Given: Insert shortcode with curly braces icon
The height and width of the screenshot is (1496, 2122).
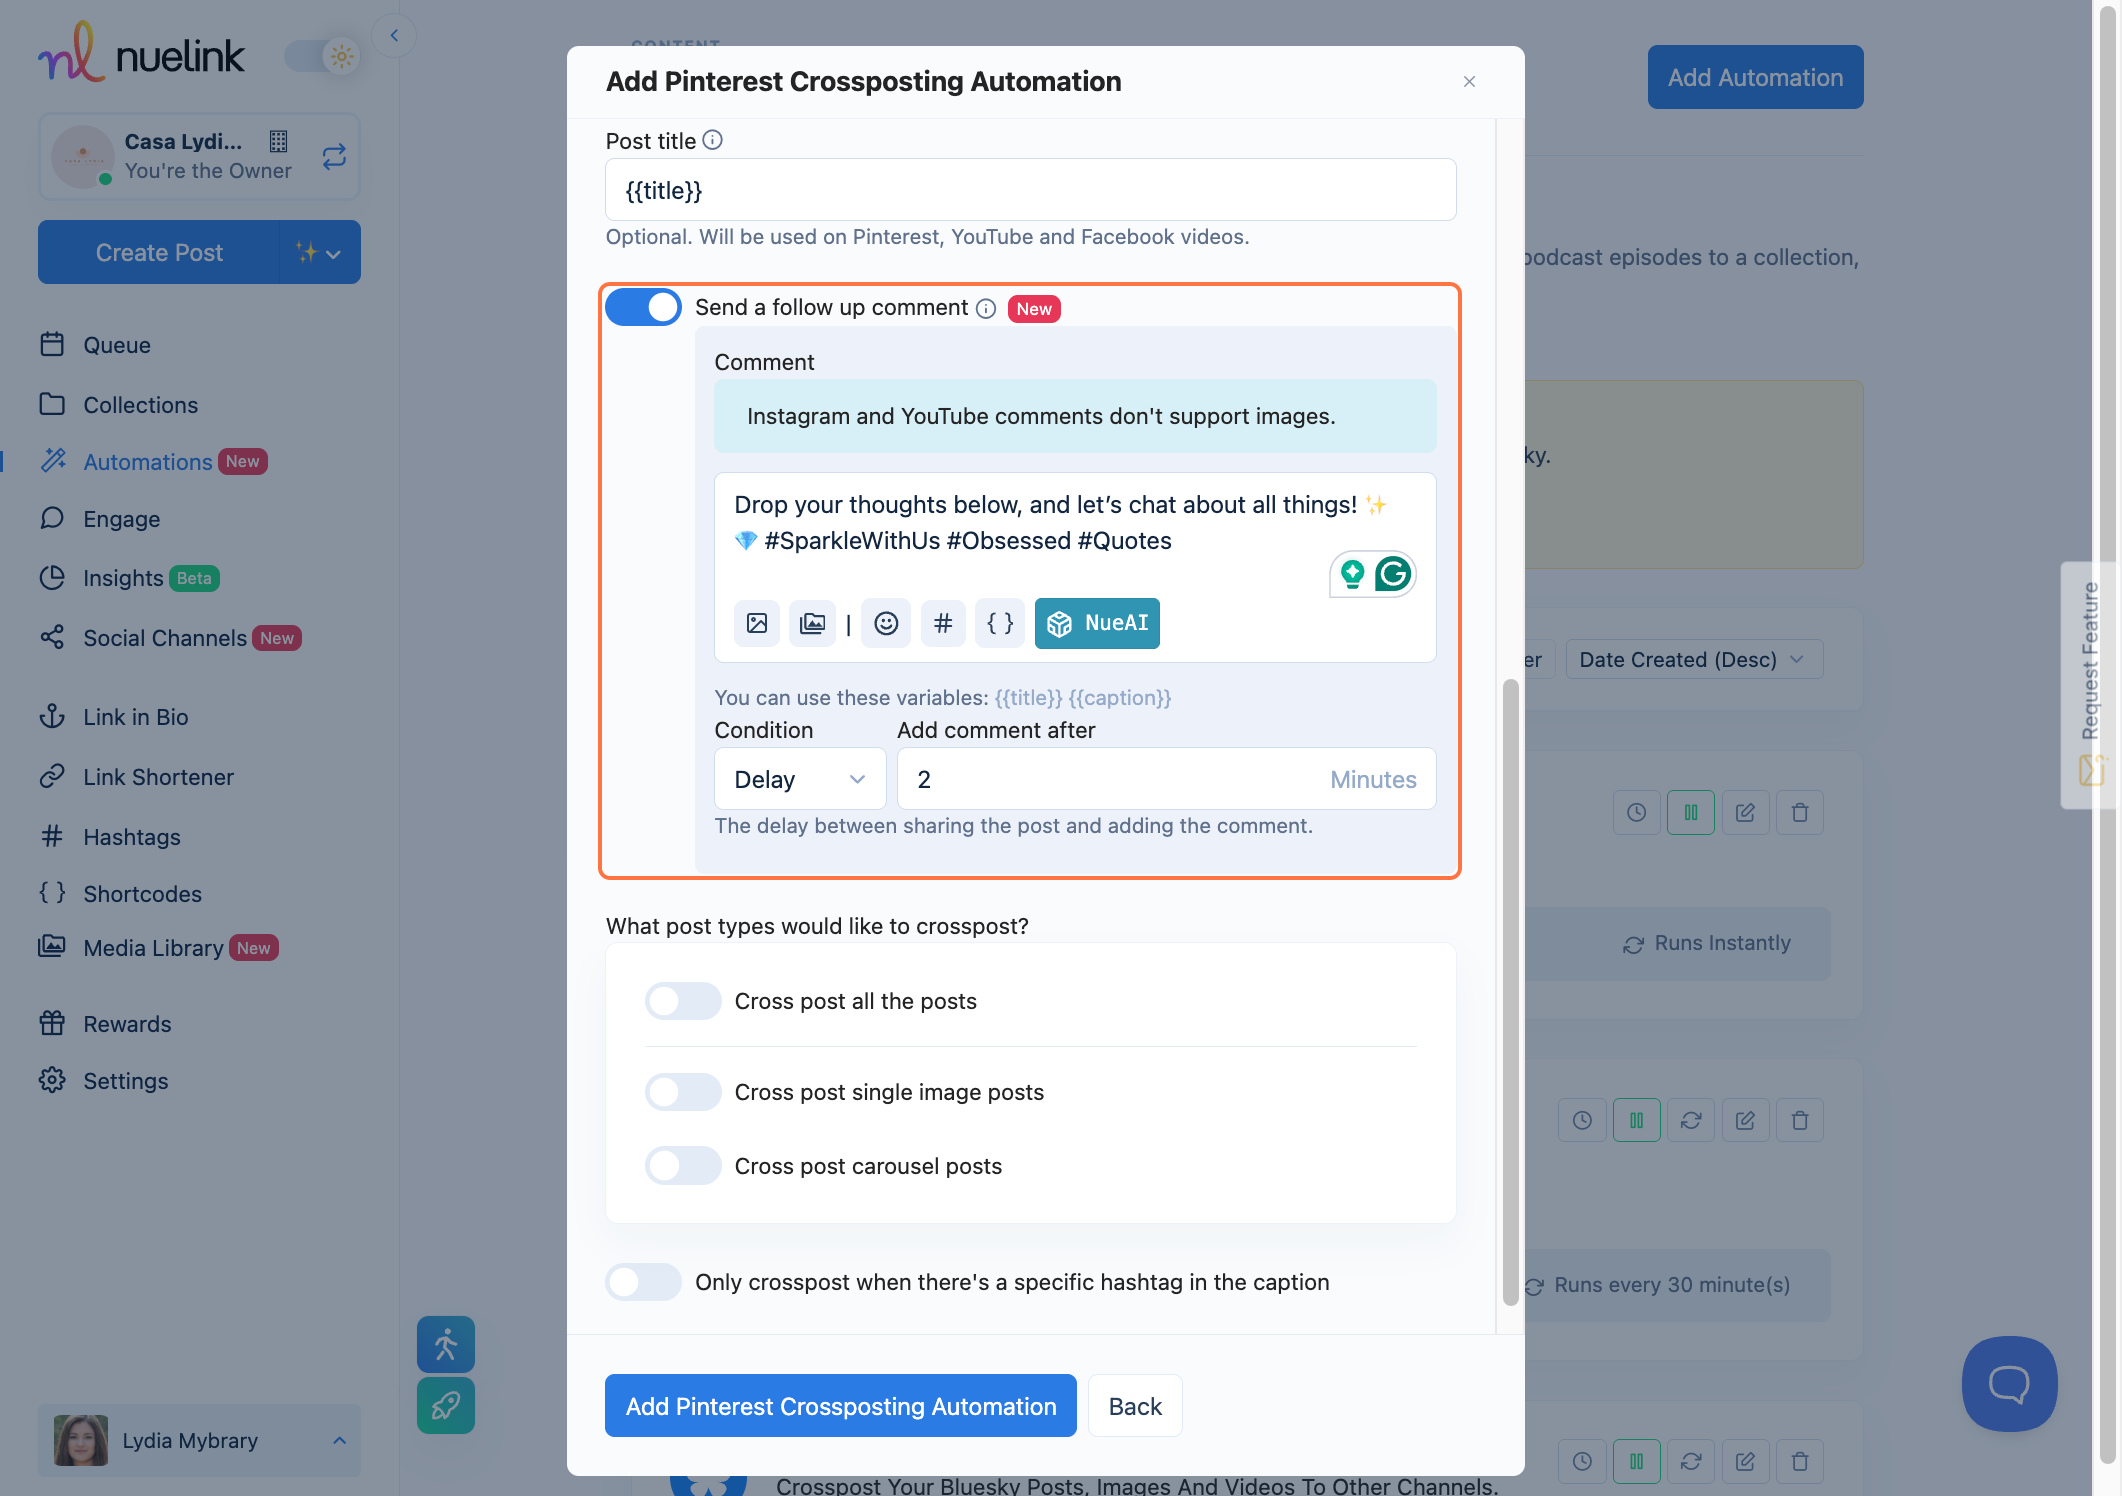Looking at the screenshot, I should (x=1000, y=623).
